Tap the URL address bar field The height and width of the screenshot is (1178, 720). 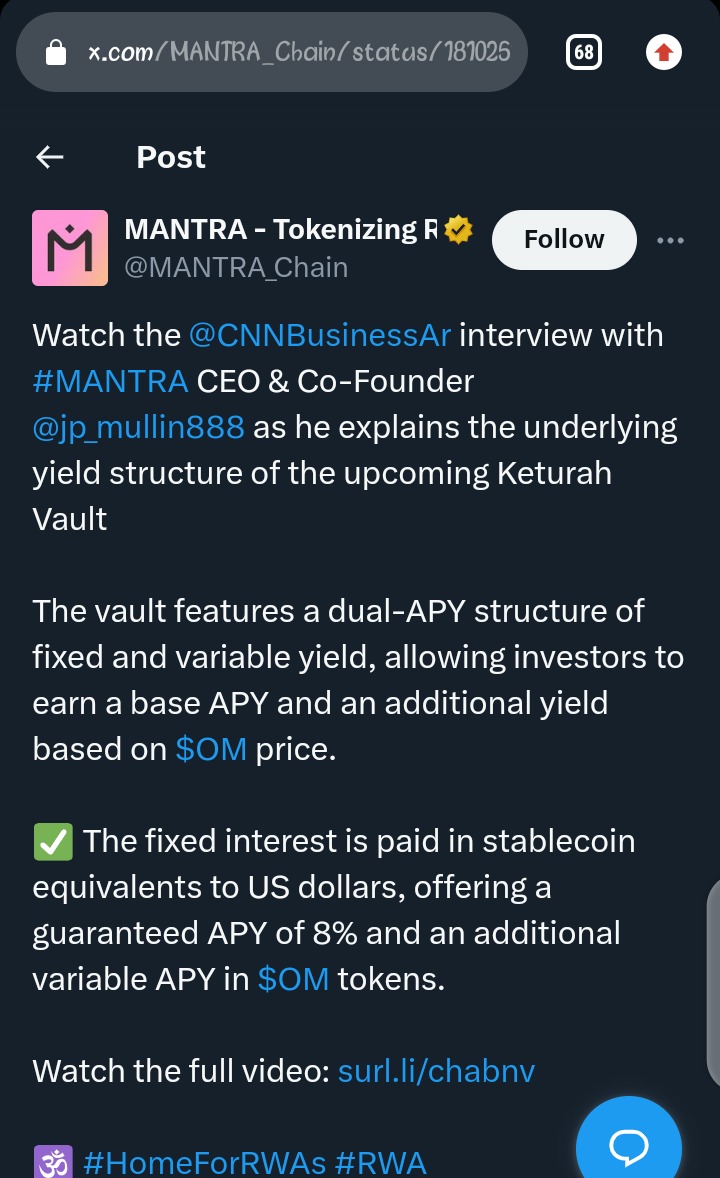(x=300, y=52)
